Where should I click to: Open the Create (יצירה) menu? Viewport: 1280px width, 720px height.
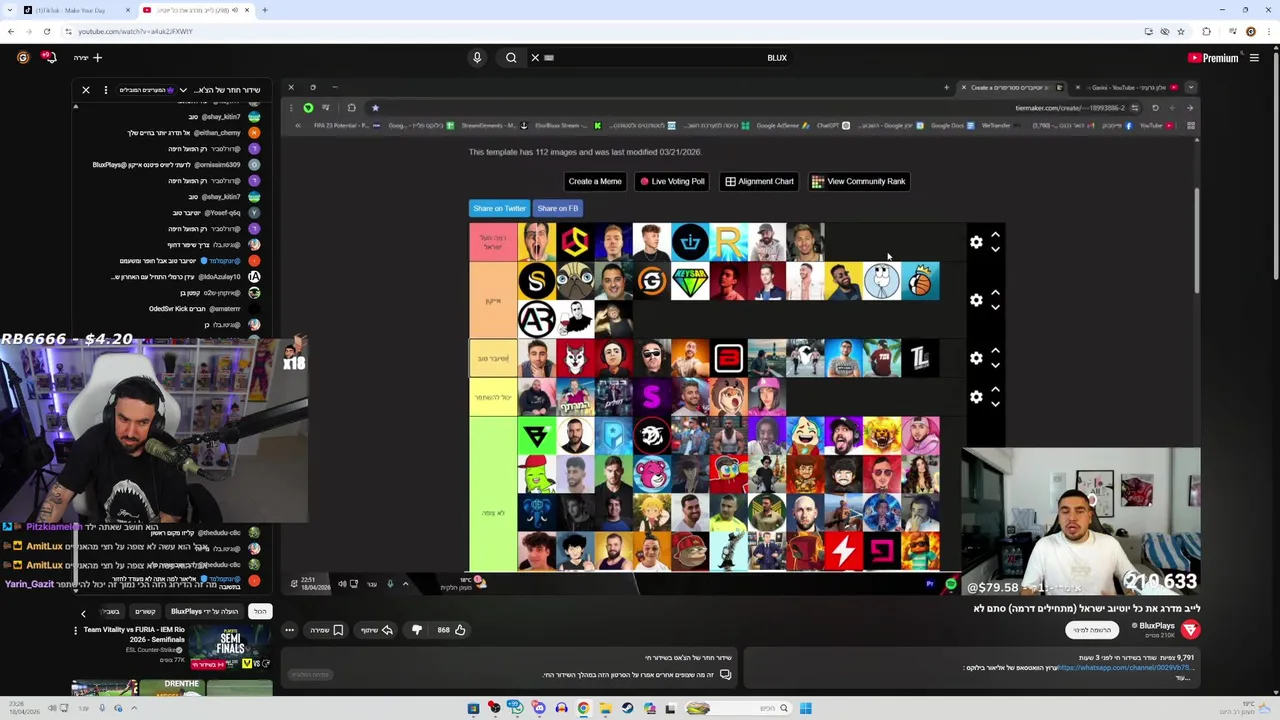[88, 58]
